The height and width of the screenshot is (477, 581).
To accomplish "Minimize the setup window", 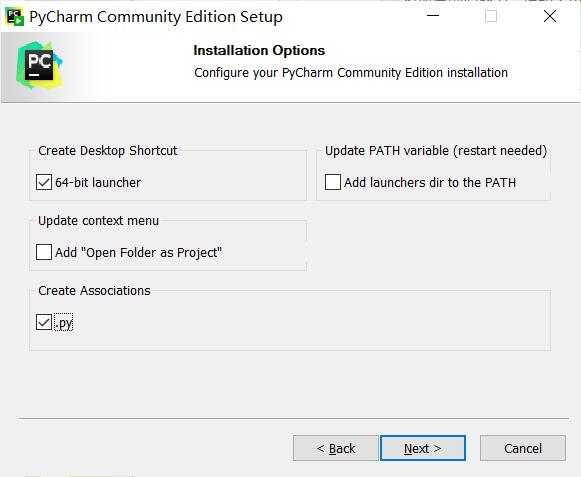I will pos(433,16).
